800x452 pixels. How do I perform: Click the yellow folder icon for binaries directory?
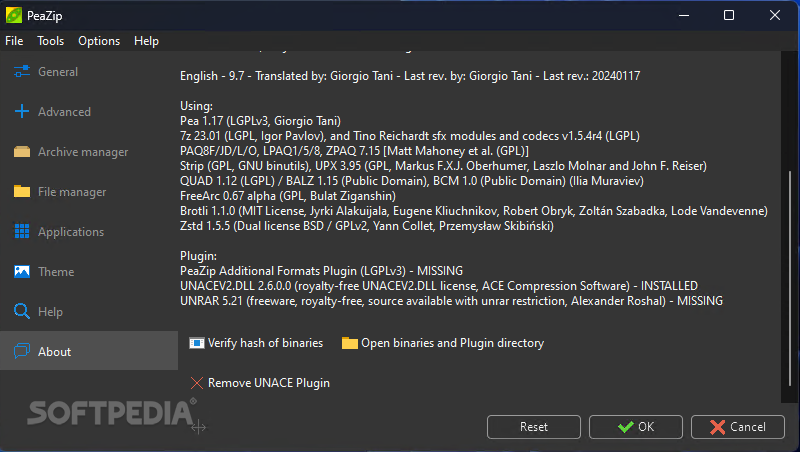point(349,343)
